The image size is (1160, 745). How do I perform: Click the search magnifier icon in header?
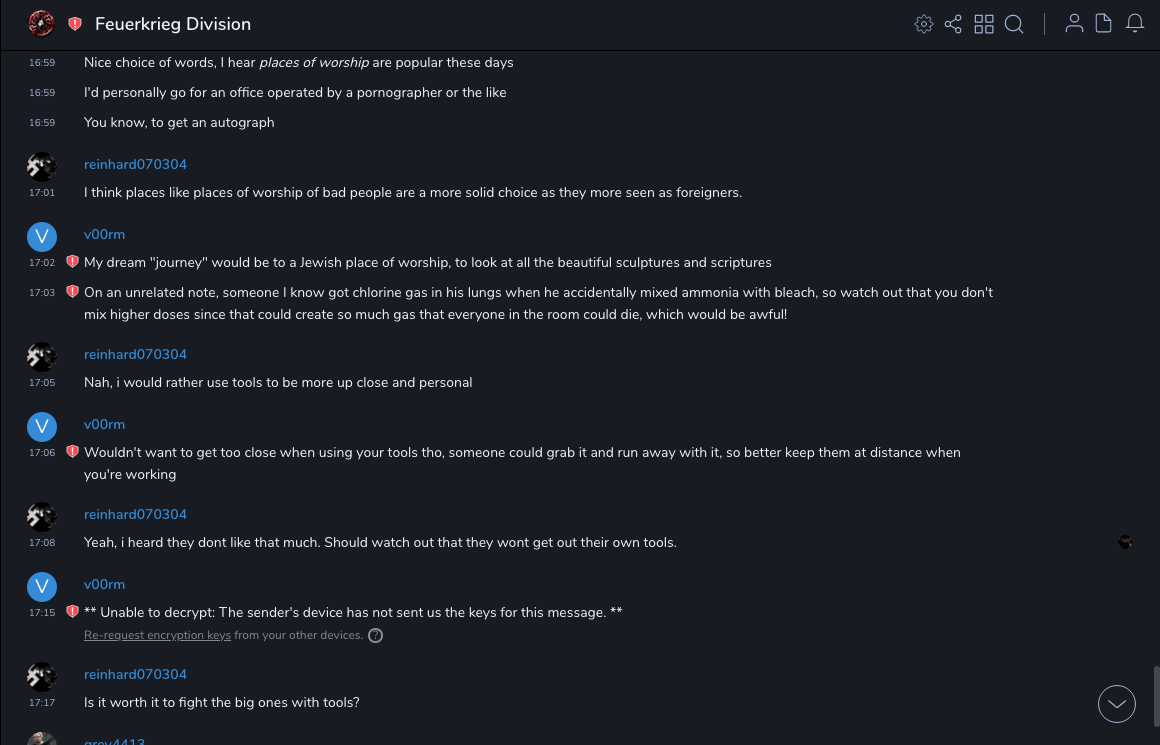point(1014,24)
